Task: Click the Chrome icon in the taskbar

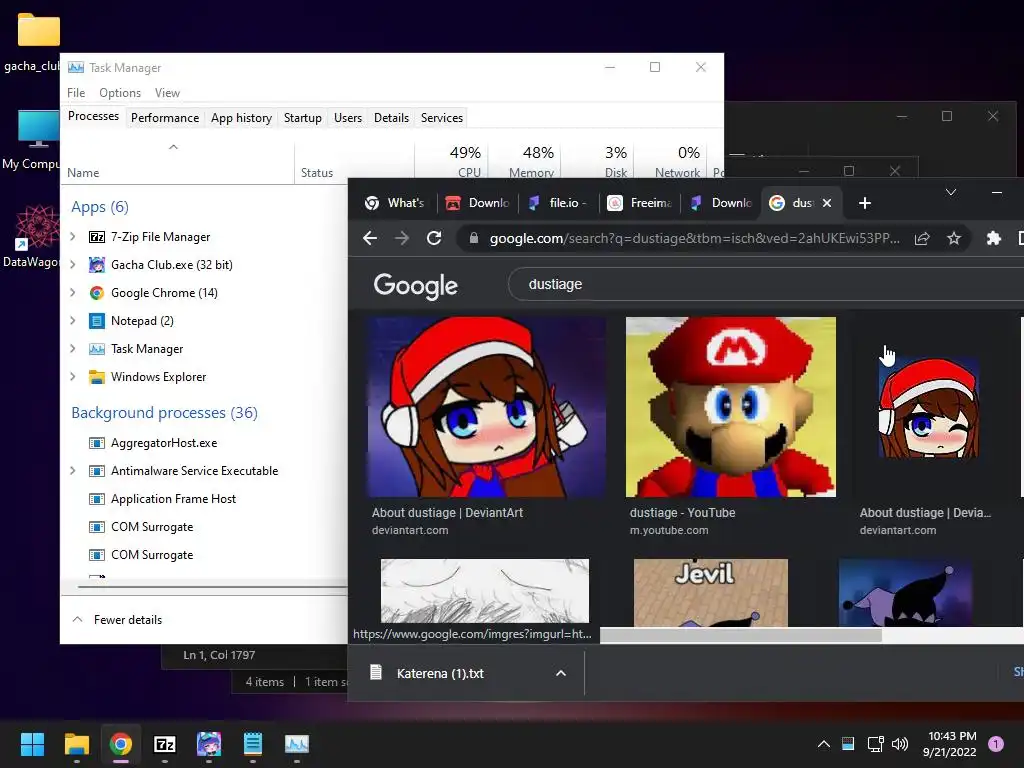Action: click(121, 744)
